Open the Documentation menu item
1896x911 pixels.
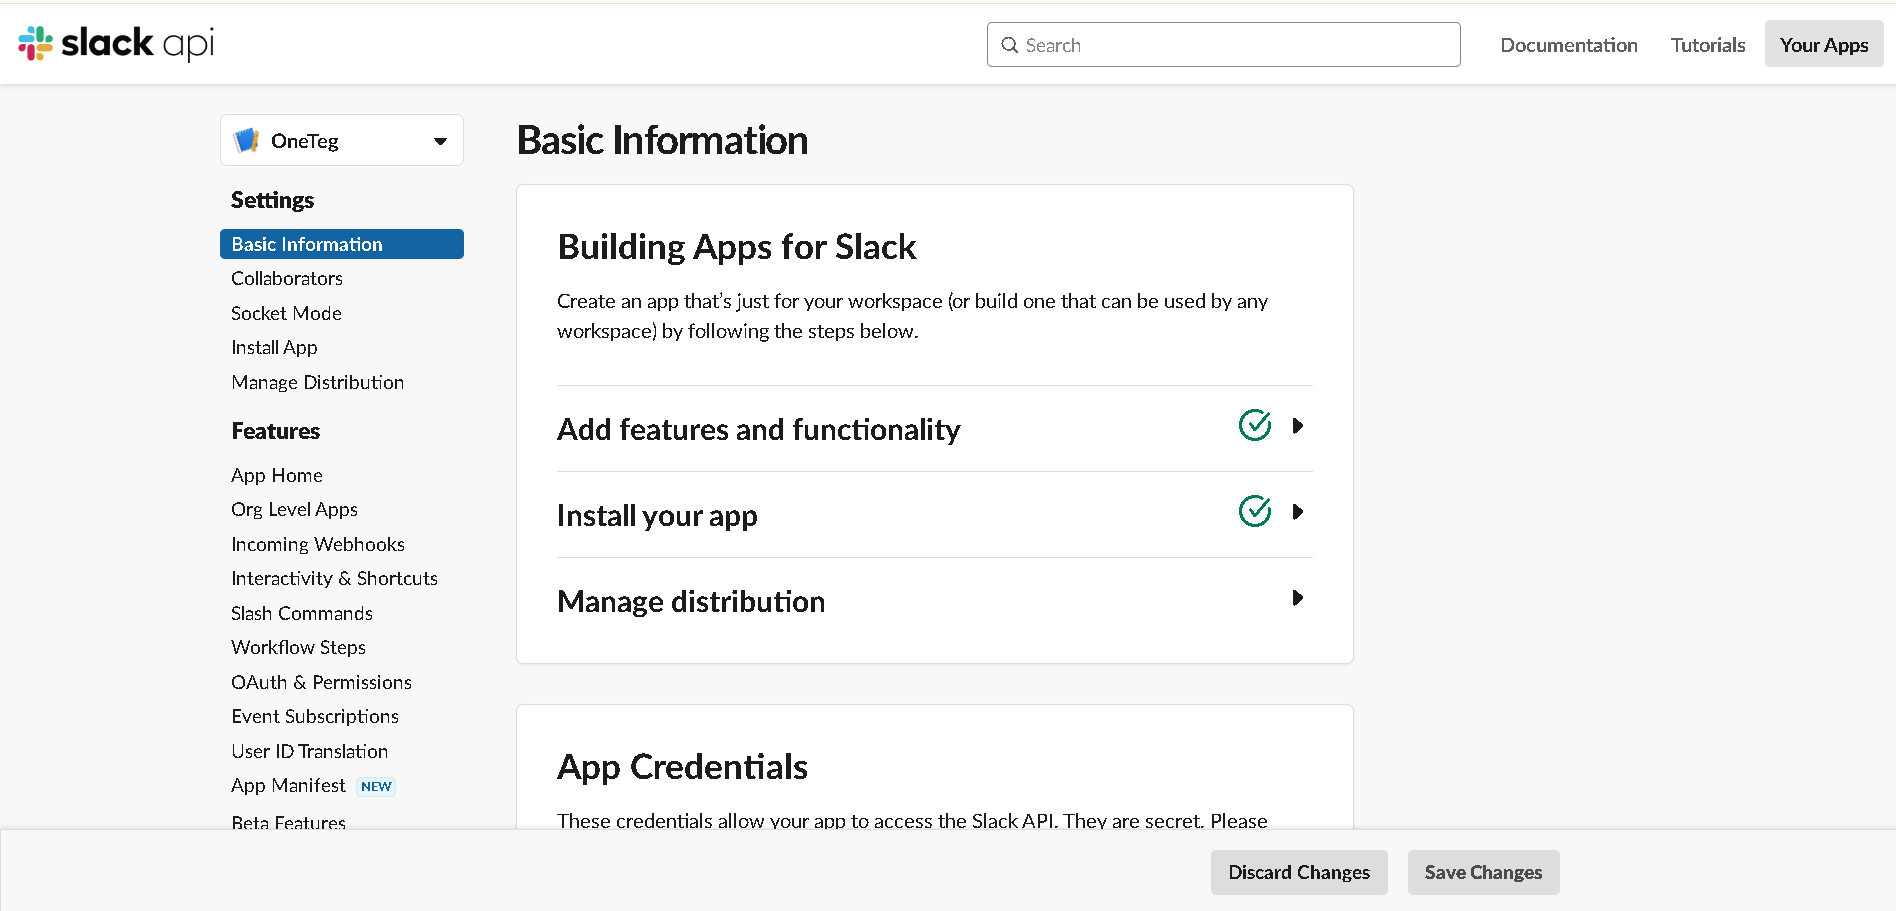coord(1568,45)
